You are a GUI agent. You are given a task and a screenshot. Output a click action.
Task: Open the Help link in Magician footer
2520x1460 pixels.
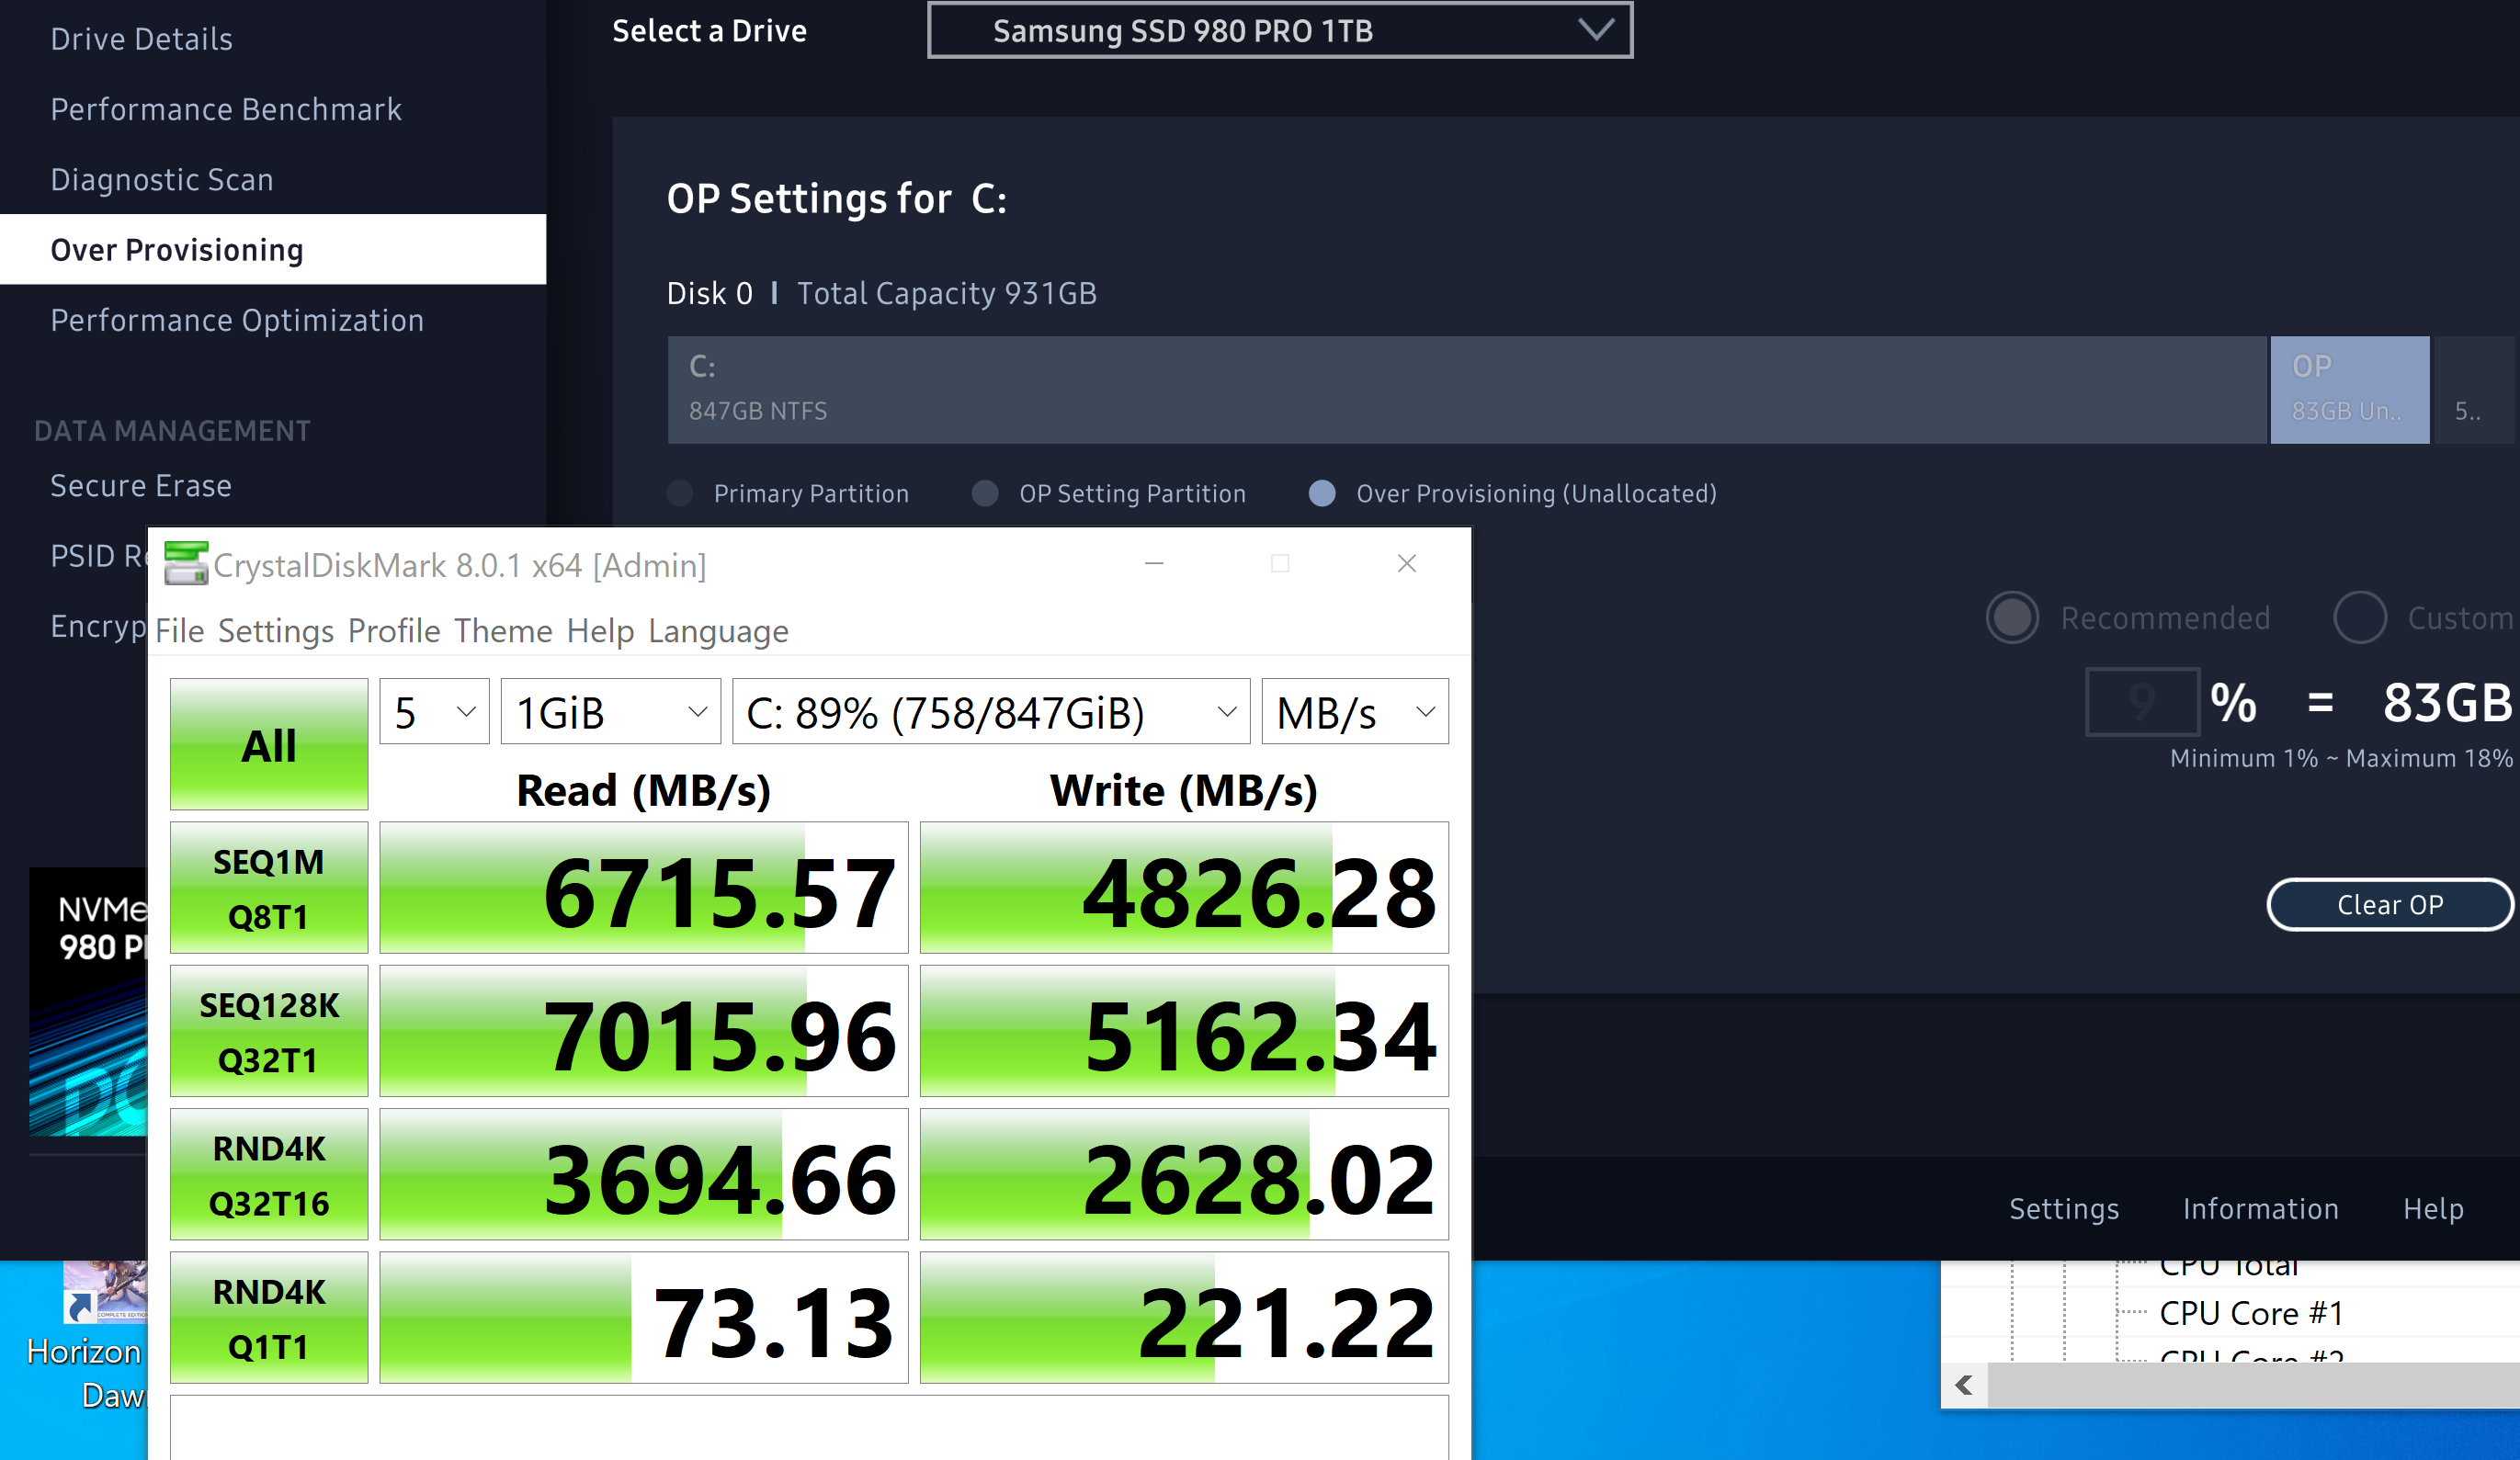pyautogui.click(x=2433, y=1209)
